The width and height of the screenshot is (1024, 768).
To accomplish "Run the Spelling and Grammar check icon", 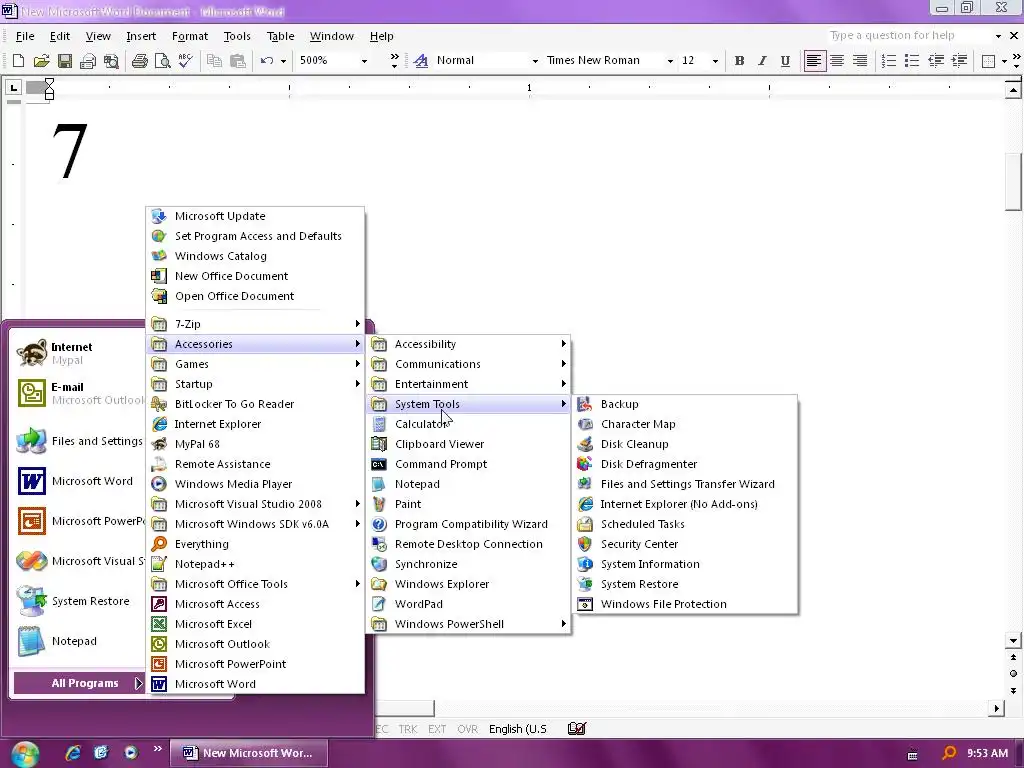I will click(x=185, y=61).
